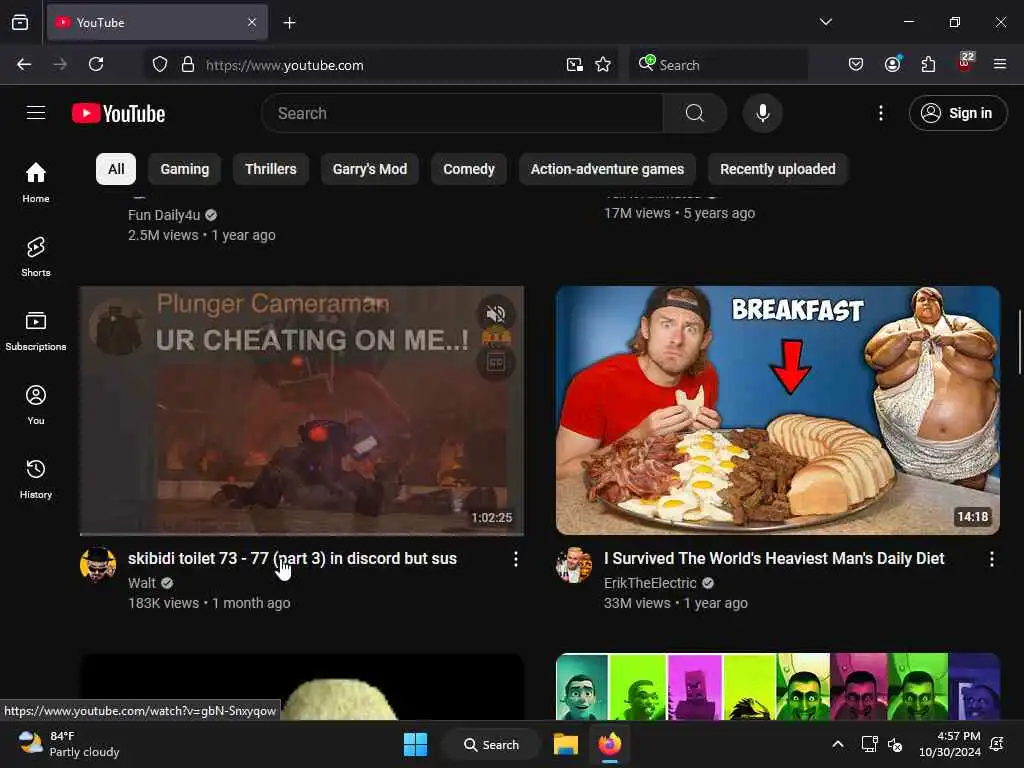Open ErikTheElectric channel avatar
The image size is (1024, 768).
point(573,565)
